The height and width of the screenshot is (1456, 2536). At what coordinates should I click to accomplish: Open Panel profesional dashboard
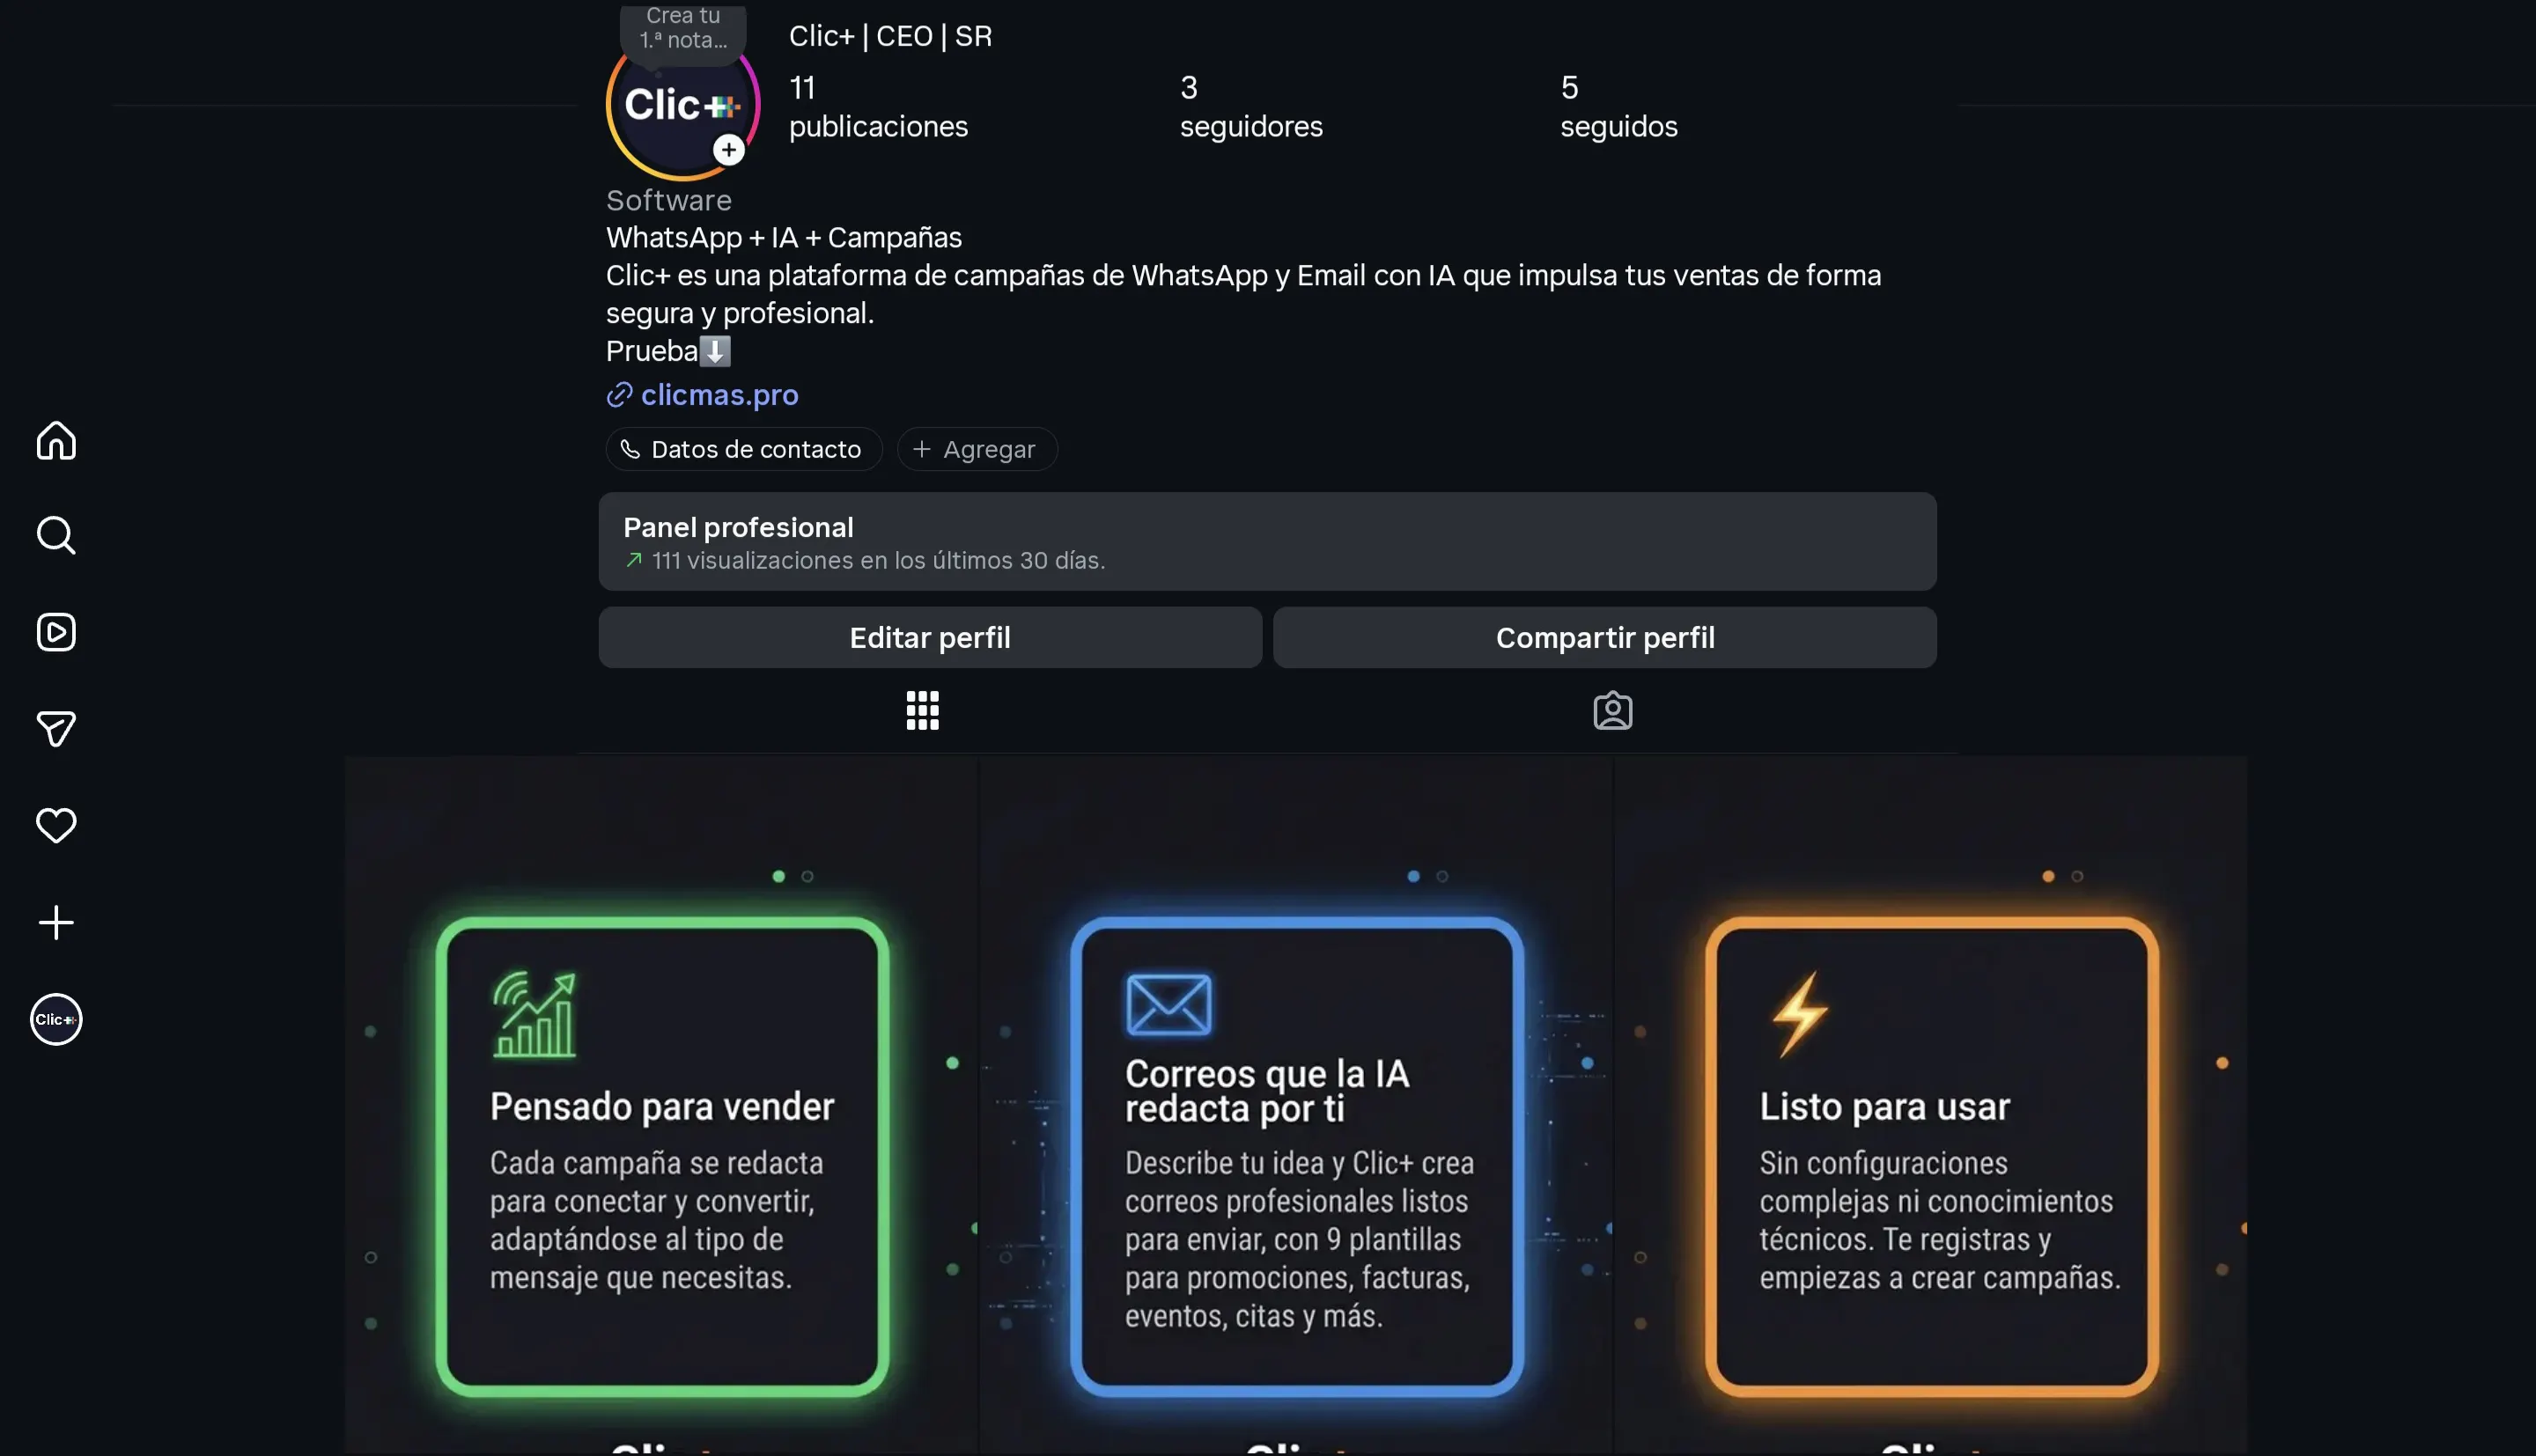click(x=1267, y=541)
